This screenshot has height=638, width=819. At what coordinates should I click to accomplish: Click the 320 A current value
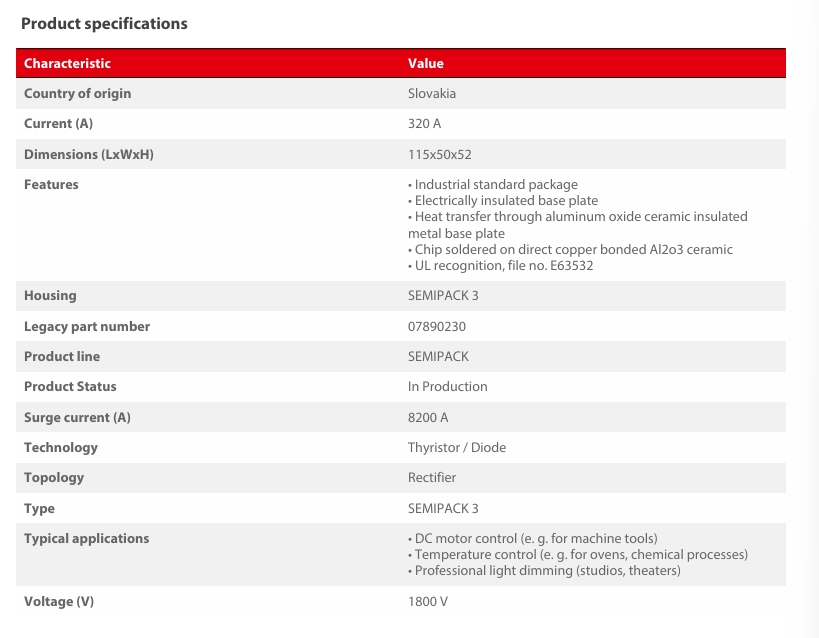click(424, 123)
